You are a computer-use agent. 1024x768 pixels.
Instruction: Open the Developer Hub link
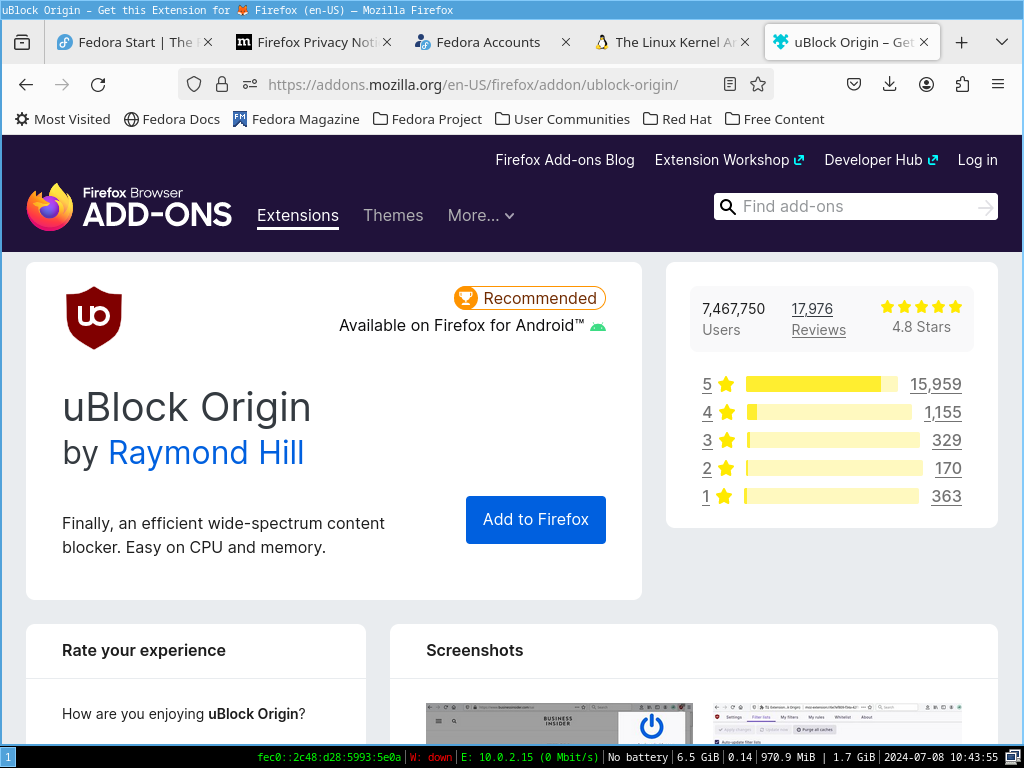coord(881,160)
